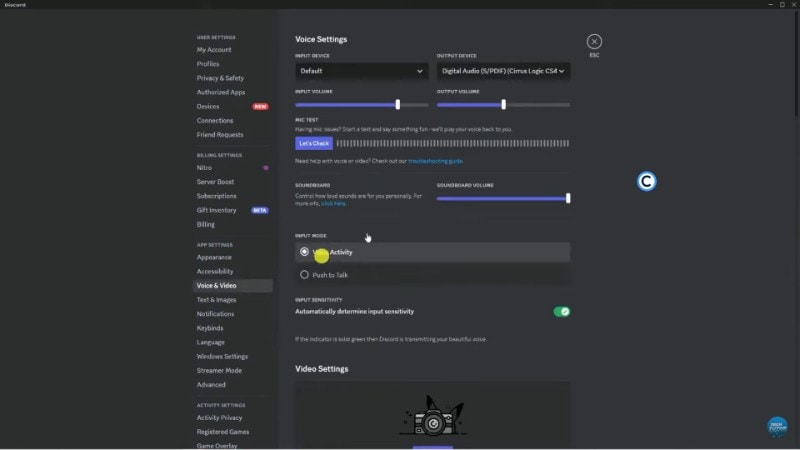Click the soundboard volume slider handle
This screenshot has height=450, width=800.
(567, 198)
